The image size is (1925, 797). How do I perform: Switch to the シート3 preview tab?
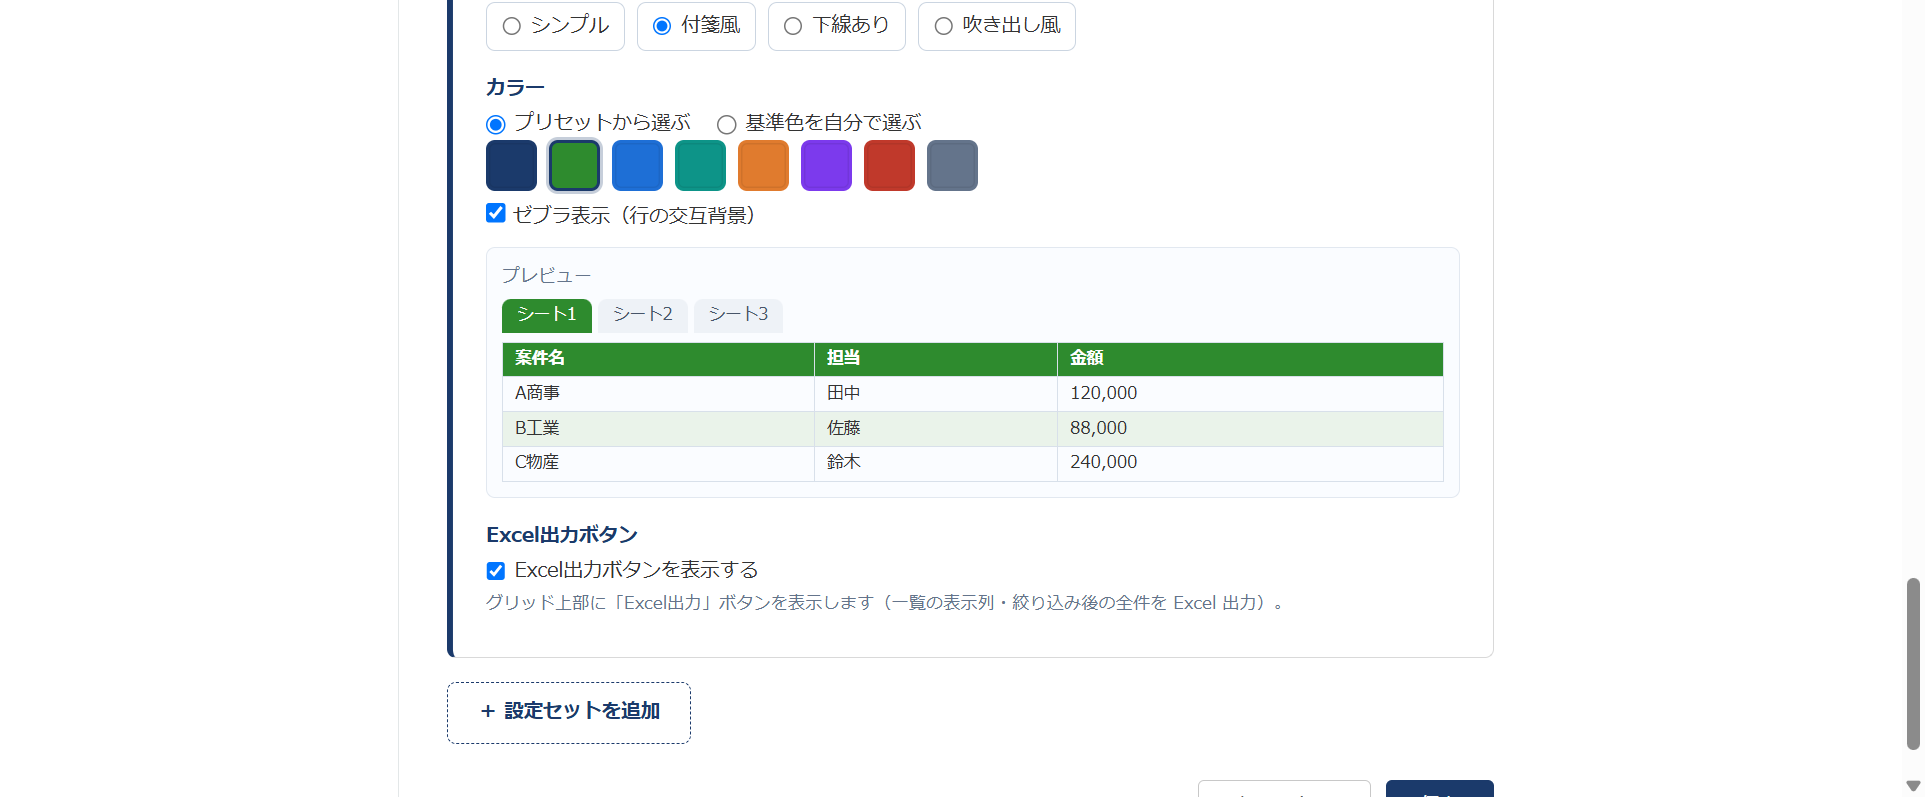(x=738, y=315)
